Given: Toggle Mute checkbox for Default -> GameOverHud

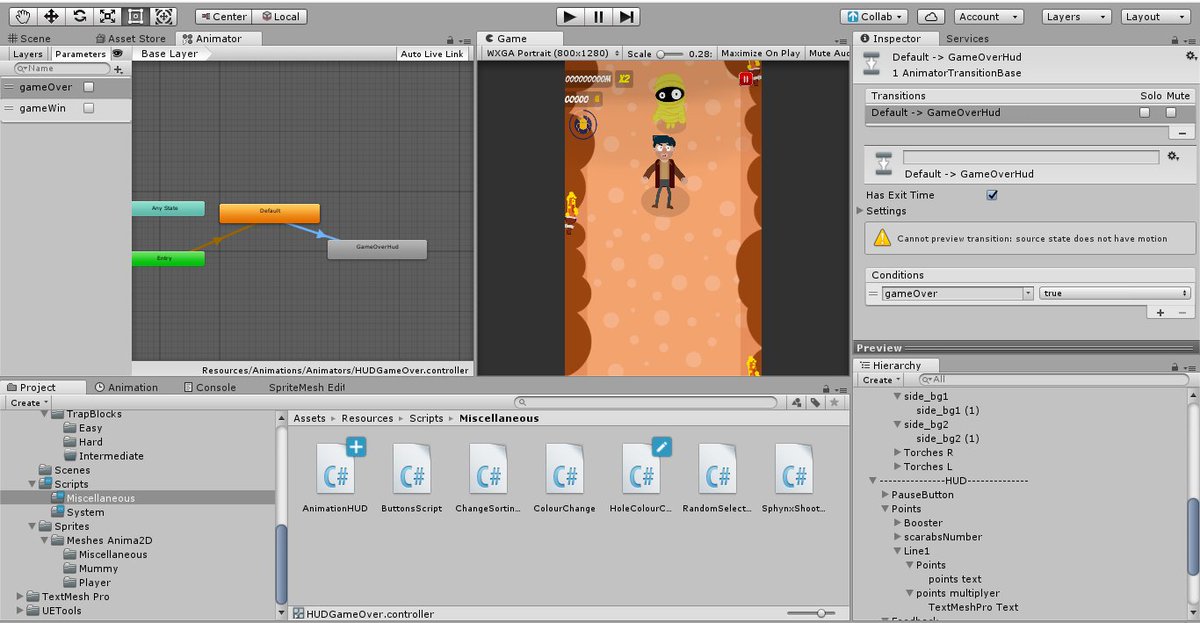Looking at the screenshot, I should coord(1171,112).
